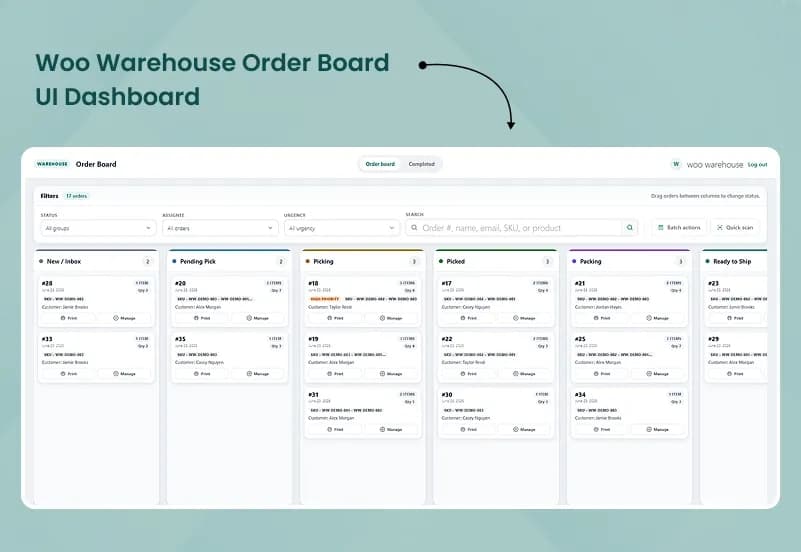Print order #18

point(335,318)
